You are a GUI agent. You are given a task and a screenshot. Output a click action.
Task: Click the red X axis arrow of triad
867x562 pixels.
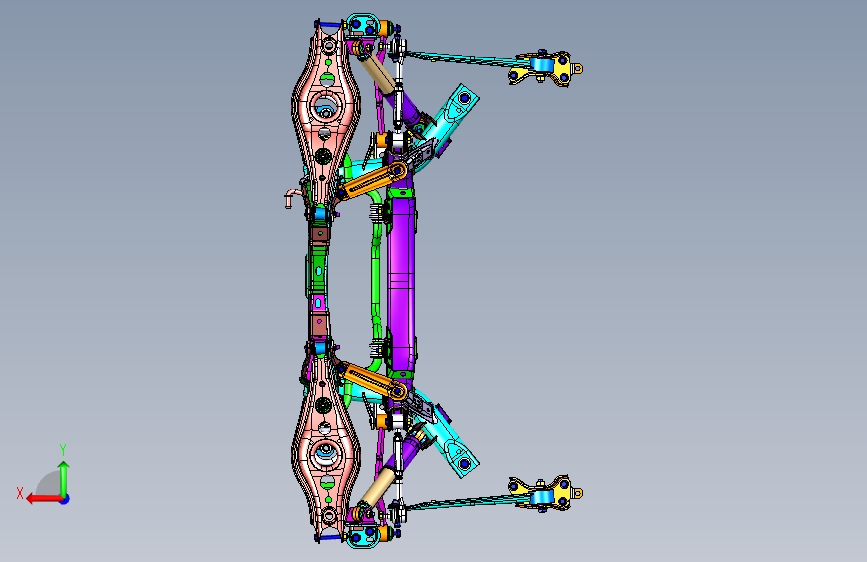pyautogui.click(x=43, y=499)
